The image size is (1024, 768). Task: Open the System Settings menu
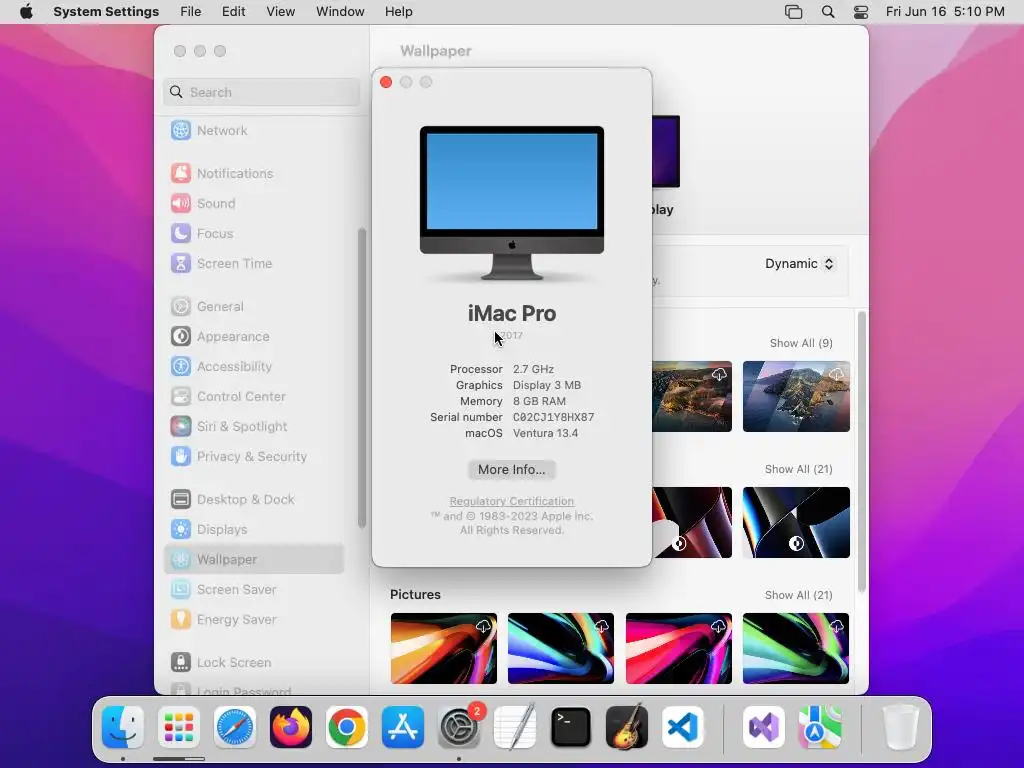(106, 12)
